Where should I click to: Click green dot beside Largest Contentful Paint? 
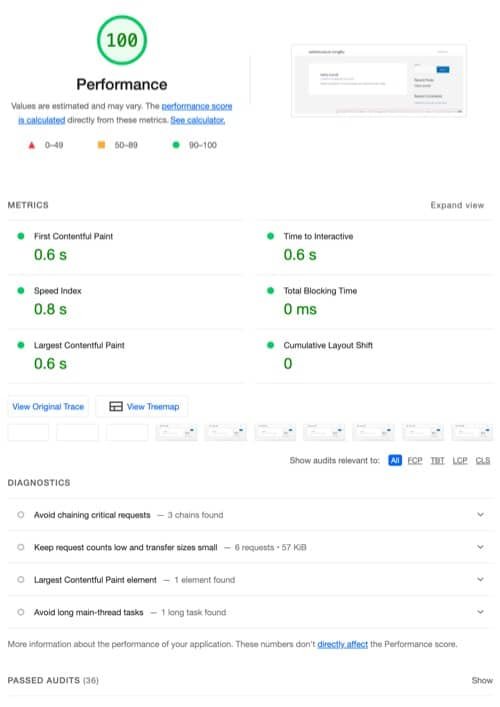(21, 345)
